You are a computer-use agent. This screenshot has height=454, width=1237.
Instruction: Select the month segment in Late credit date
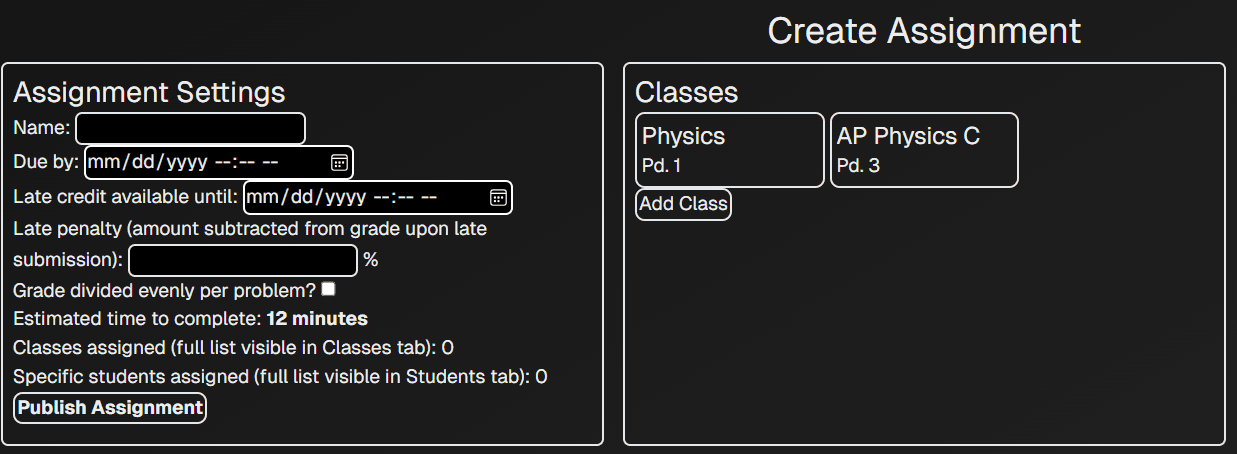pos(260,198)
